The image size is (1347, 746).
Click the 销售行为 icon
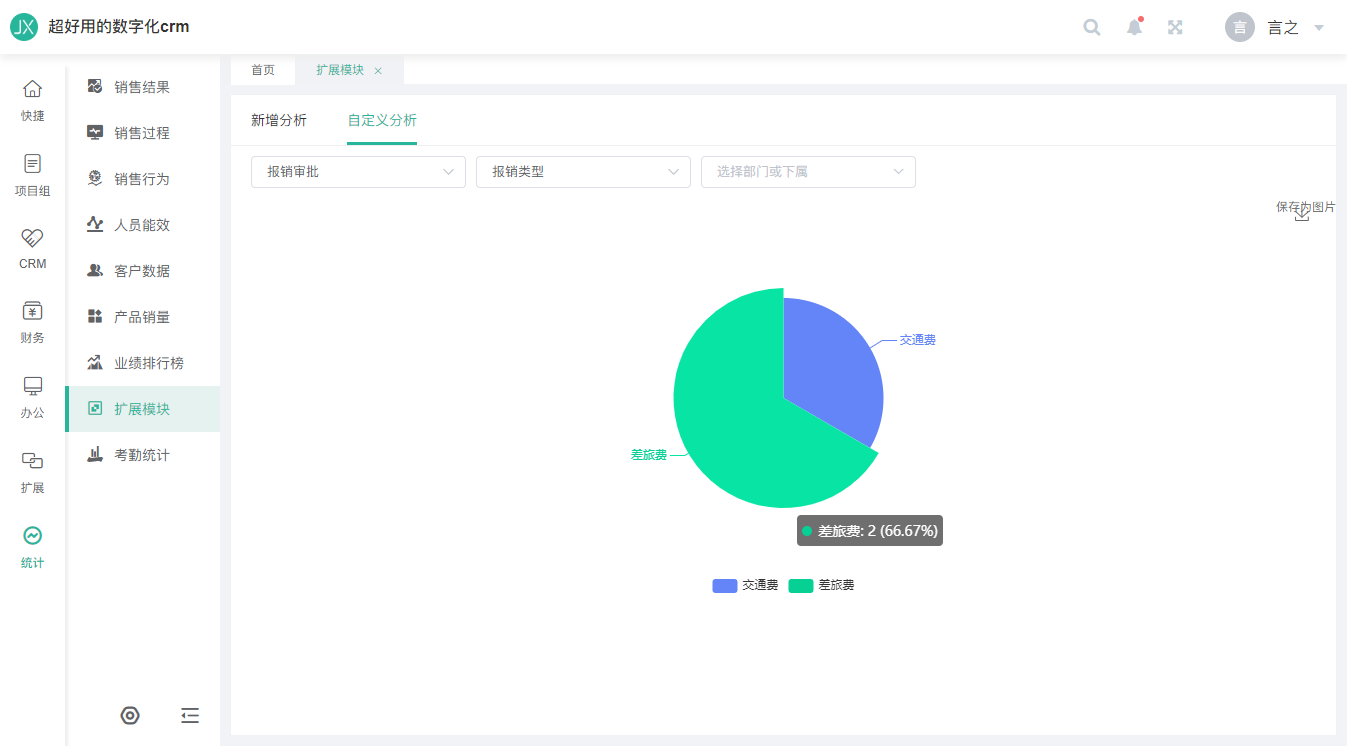click(95, 178)
